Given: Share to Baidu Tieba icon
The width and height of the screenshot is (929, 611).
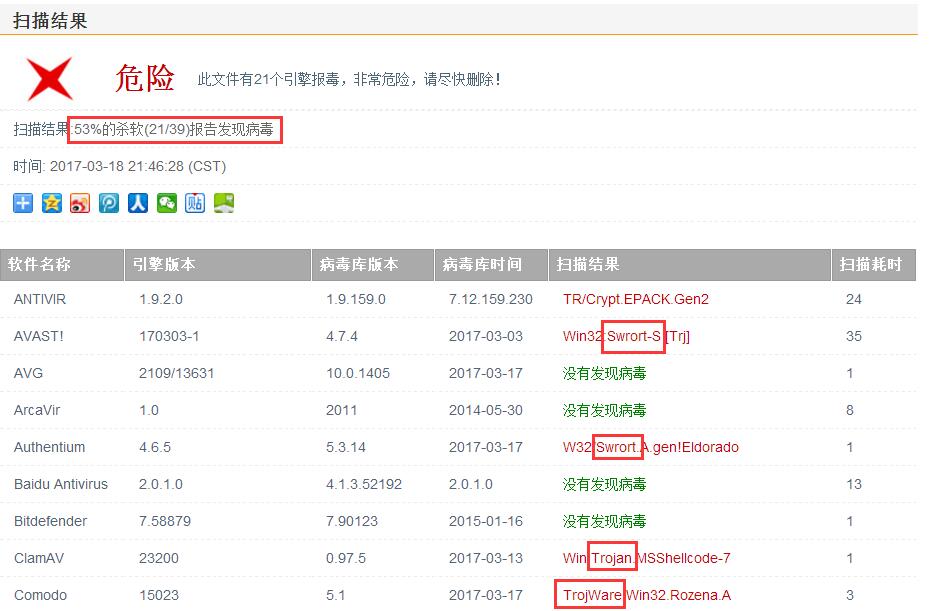Looking at the screenshot, I should (x=195, y=203).
